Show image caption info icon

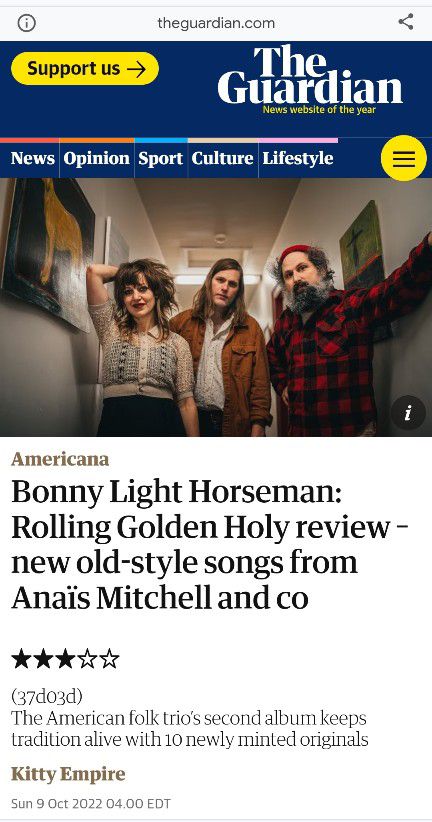407,413
